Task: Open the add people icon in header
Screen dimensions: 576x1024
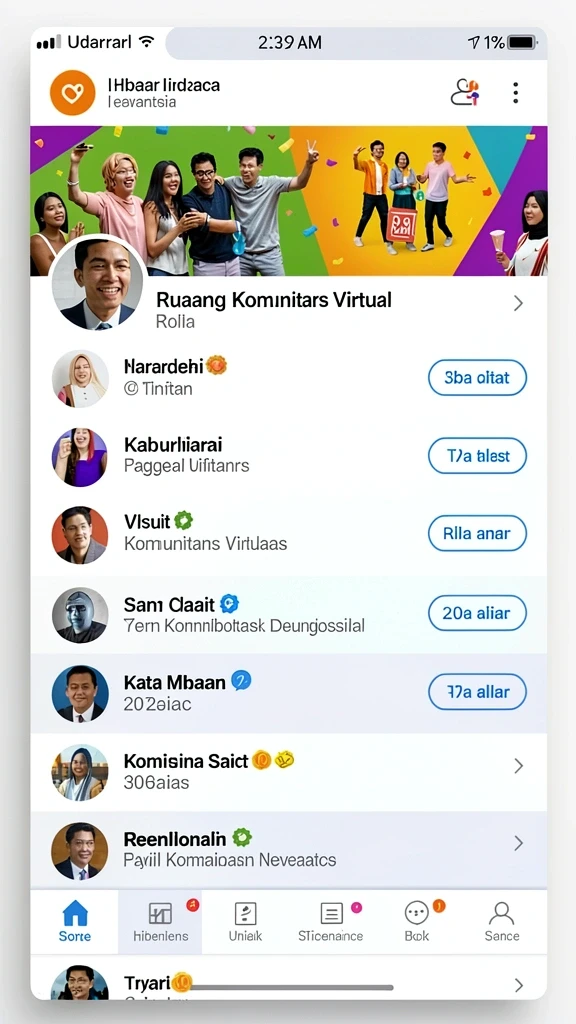Action: [465, 93]
